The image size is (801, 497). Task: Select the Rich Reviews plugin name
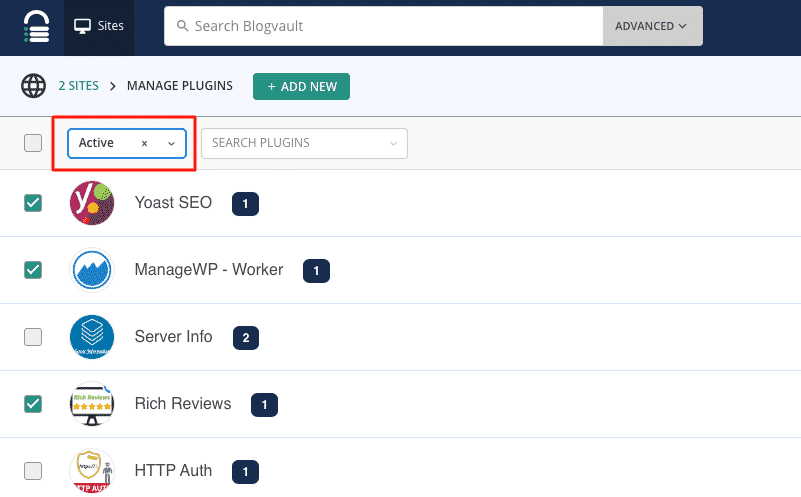(x=183, y=404)
